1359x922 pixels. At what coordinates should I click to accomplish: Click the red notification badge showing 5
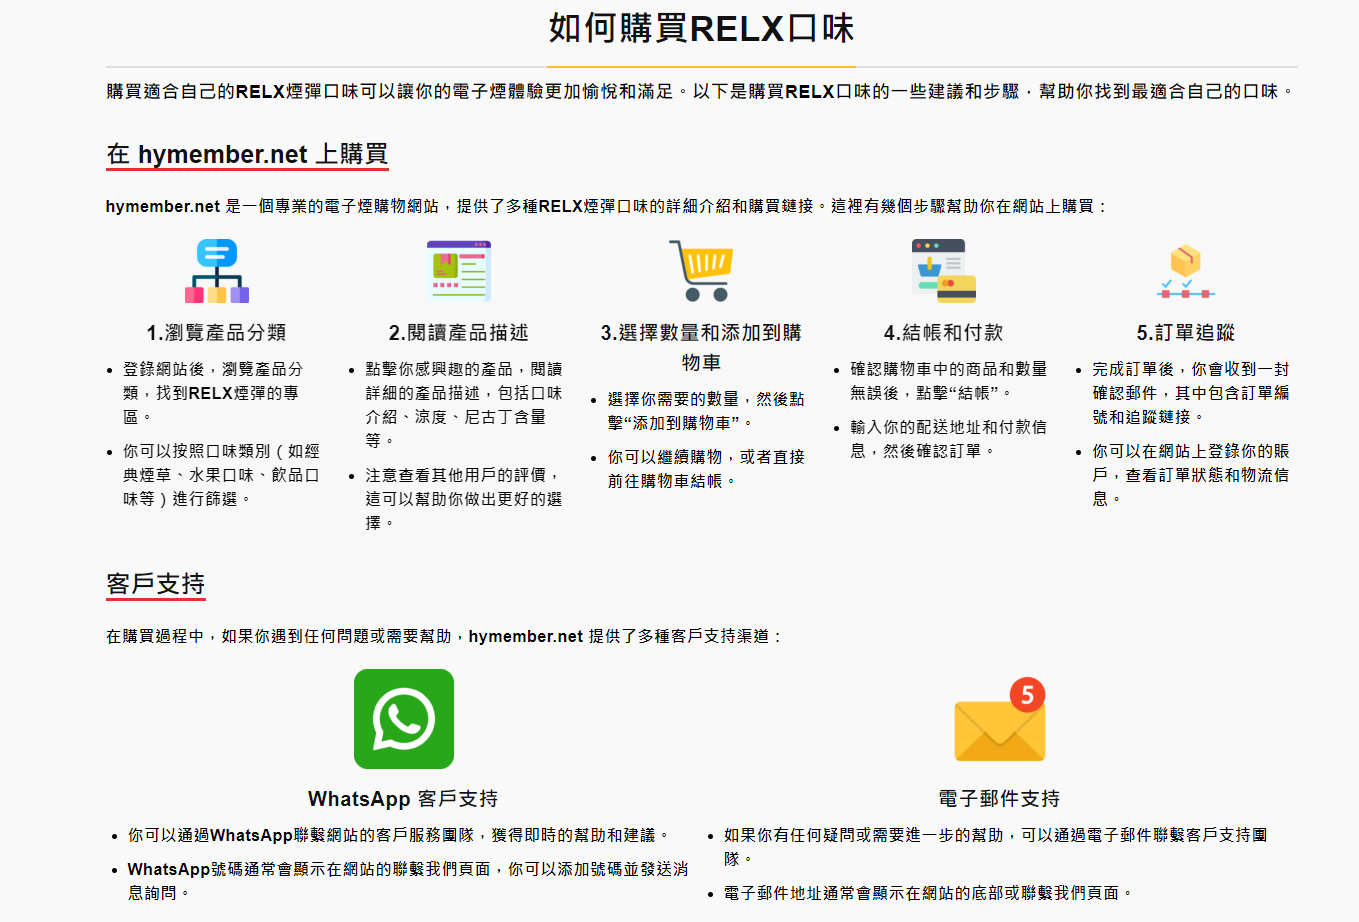1027,694
